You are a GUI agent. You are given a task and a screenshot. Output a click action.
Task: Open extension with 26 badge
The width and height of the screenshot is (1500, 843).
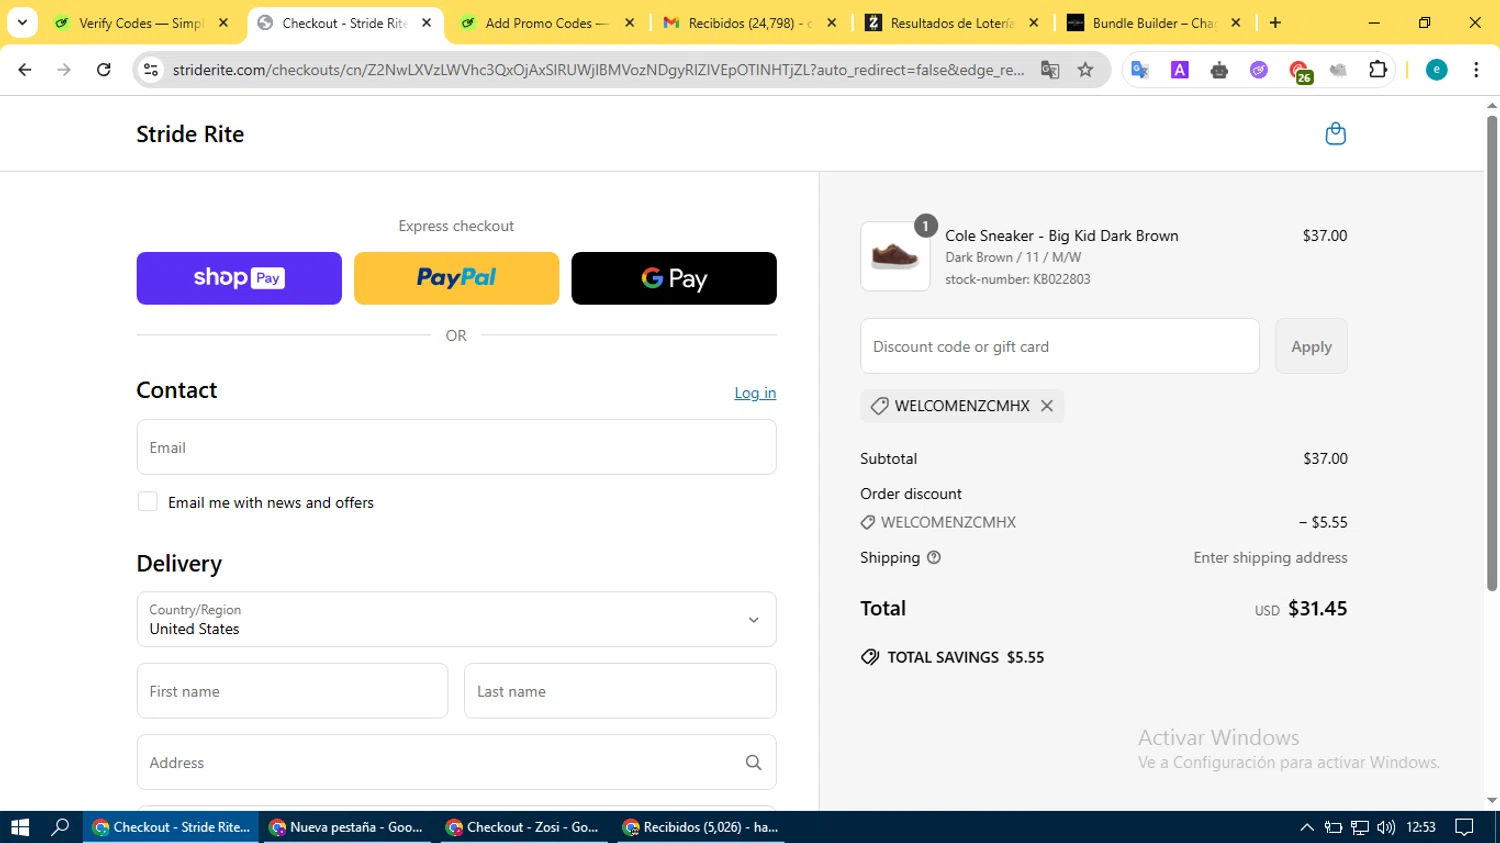pyautogui.click(x=1299, y=71)
